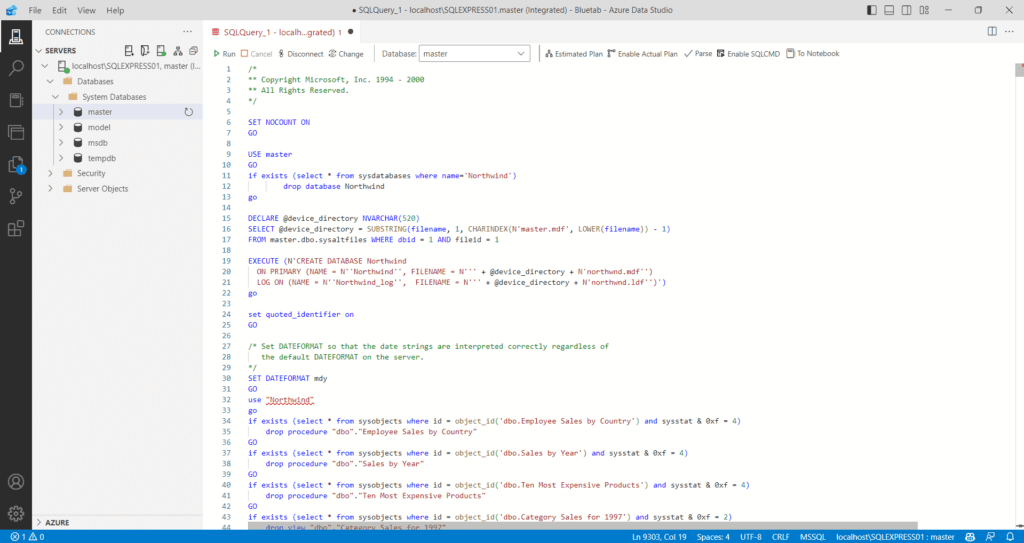The width and height of the screenshot is (1024, 543).
Task: Open the View menu
Action: [86, 10]
